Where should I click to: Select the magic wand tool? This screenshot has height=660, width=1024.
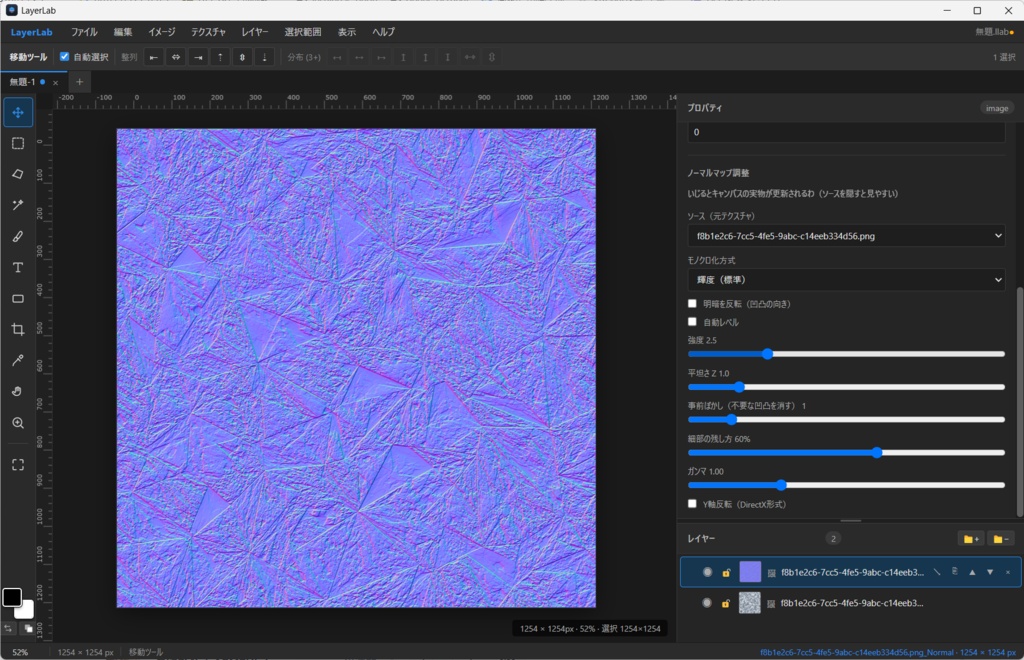pos(18,205)
